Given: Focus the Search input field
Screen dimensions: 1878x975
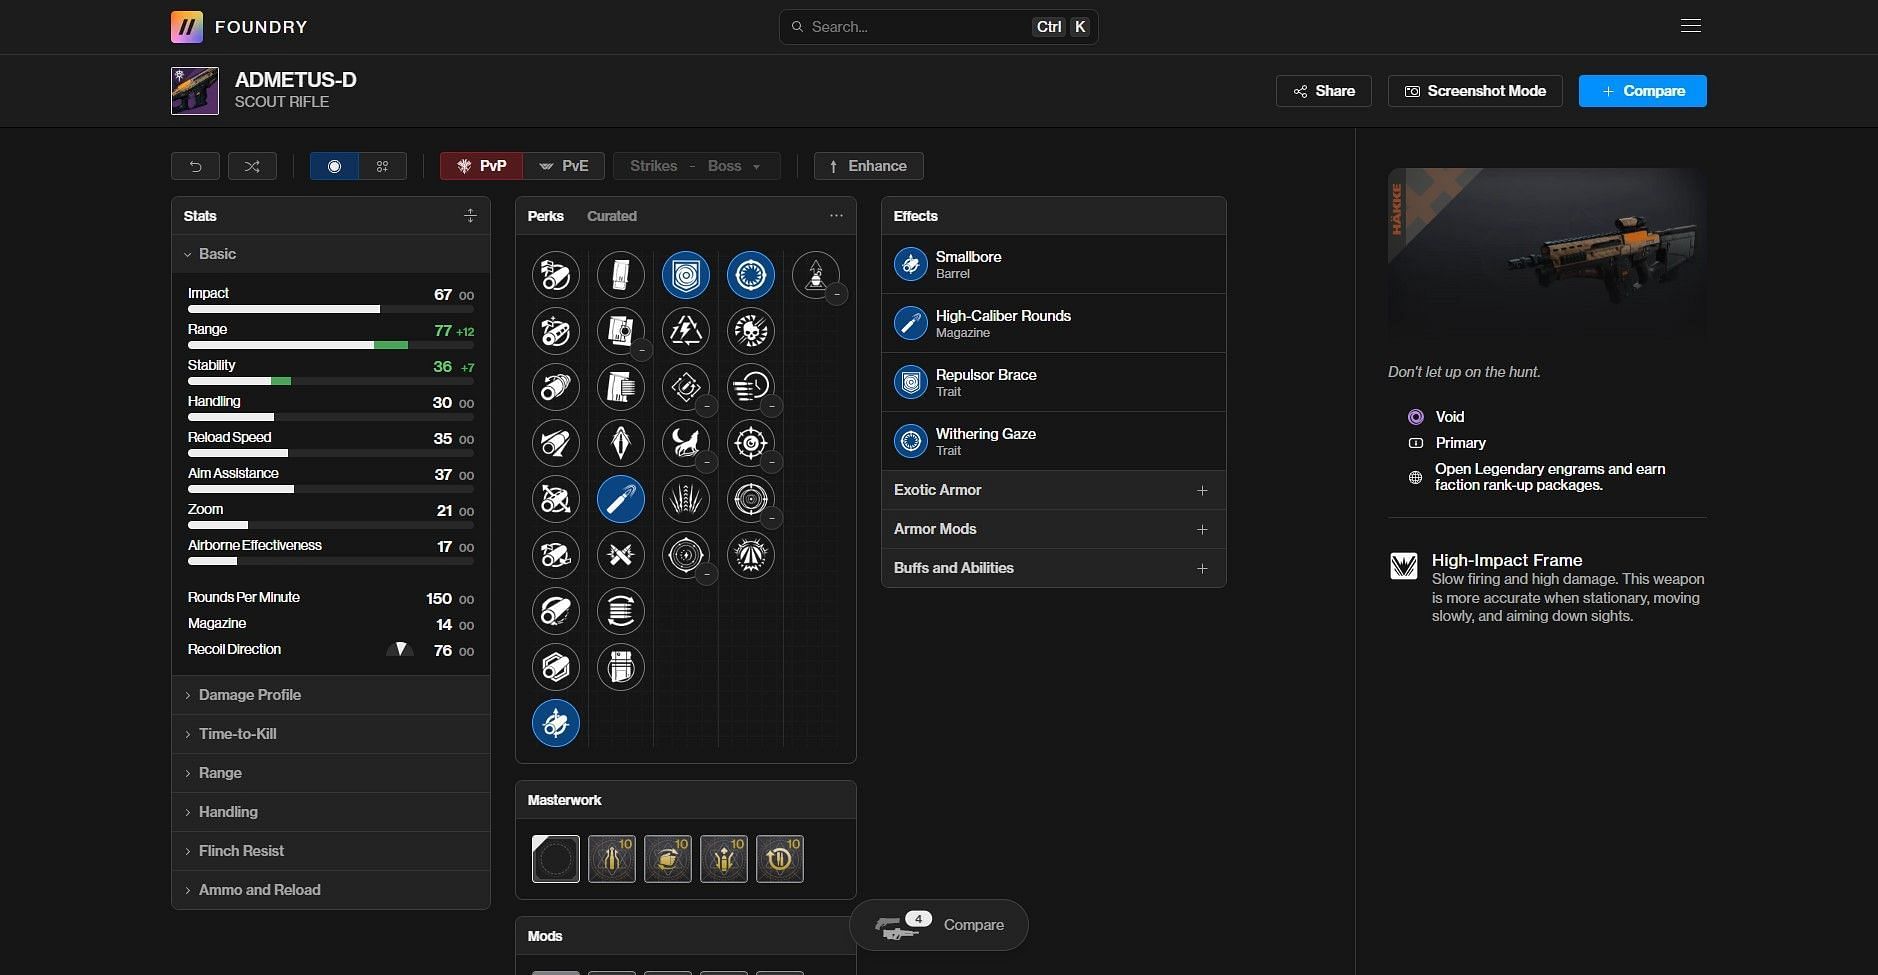Looking at the screenshot, I should point(938,27).
